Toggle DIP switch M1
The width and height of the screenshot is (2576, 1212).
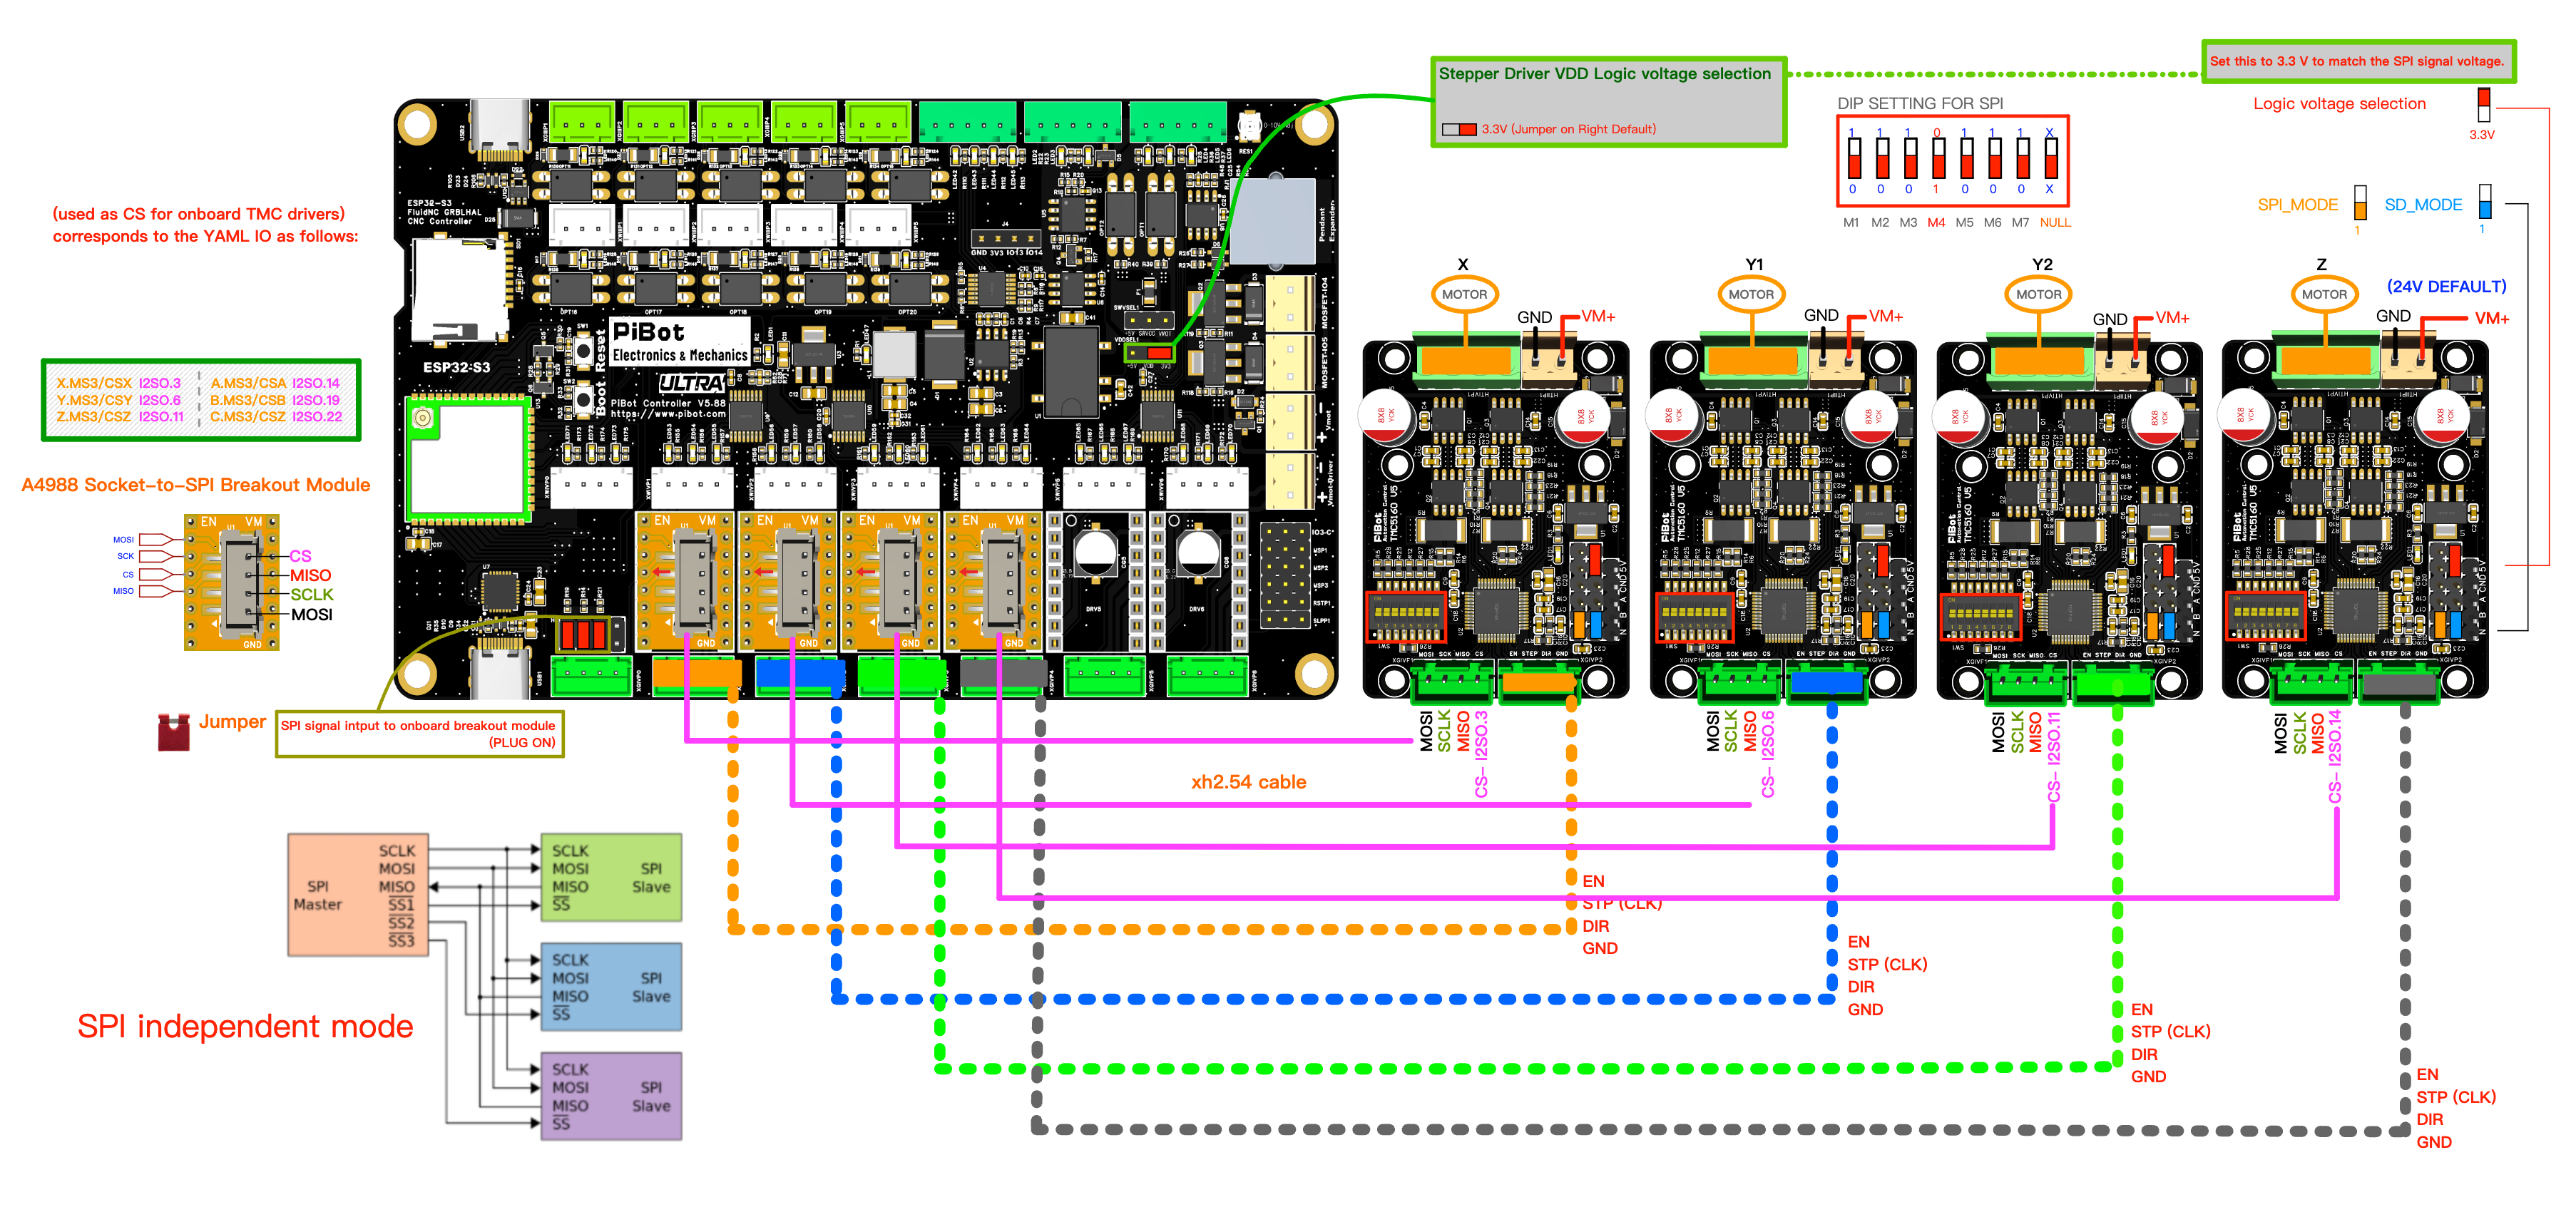click(1854, 159)
